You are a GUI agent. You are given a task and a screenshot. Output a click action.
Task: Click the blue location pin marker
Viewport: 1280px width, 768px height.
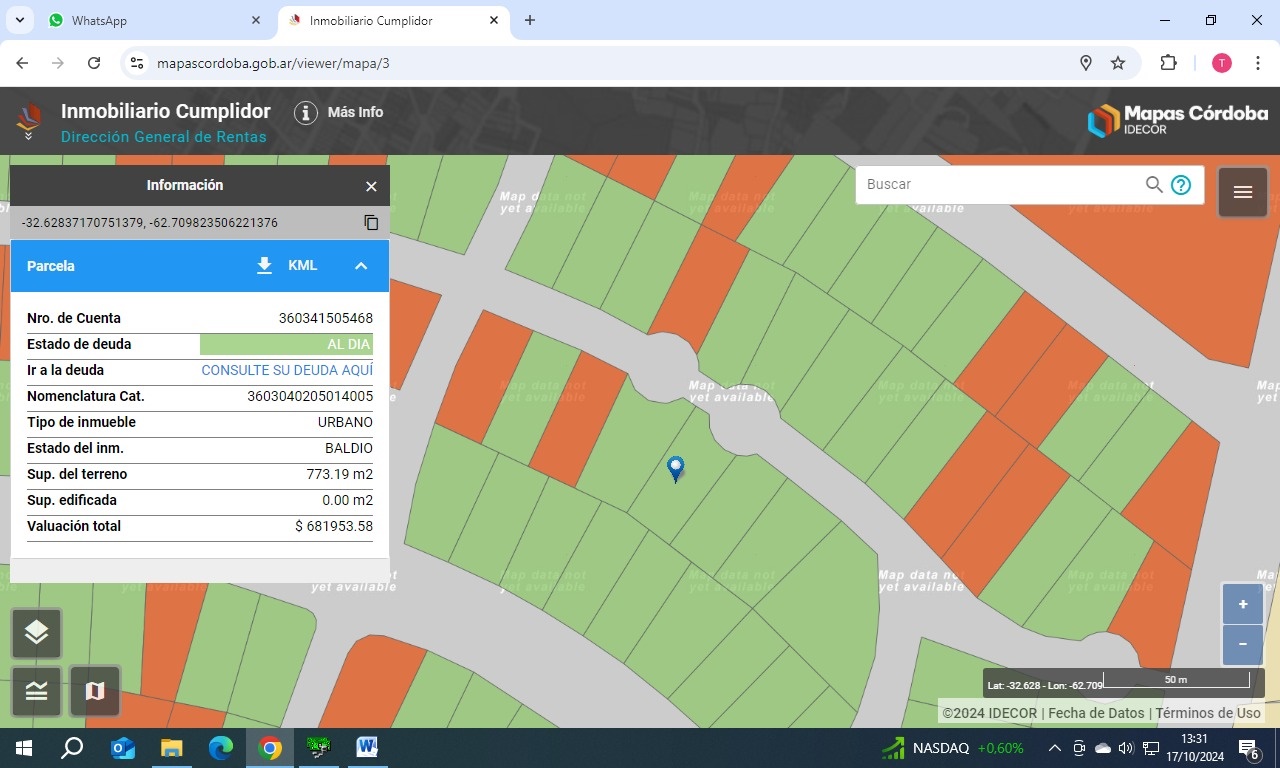pyautogui.click(x=676, y=468)
